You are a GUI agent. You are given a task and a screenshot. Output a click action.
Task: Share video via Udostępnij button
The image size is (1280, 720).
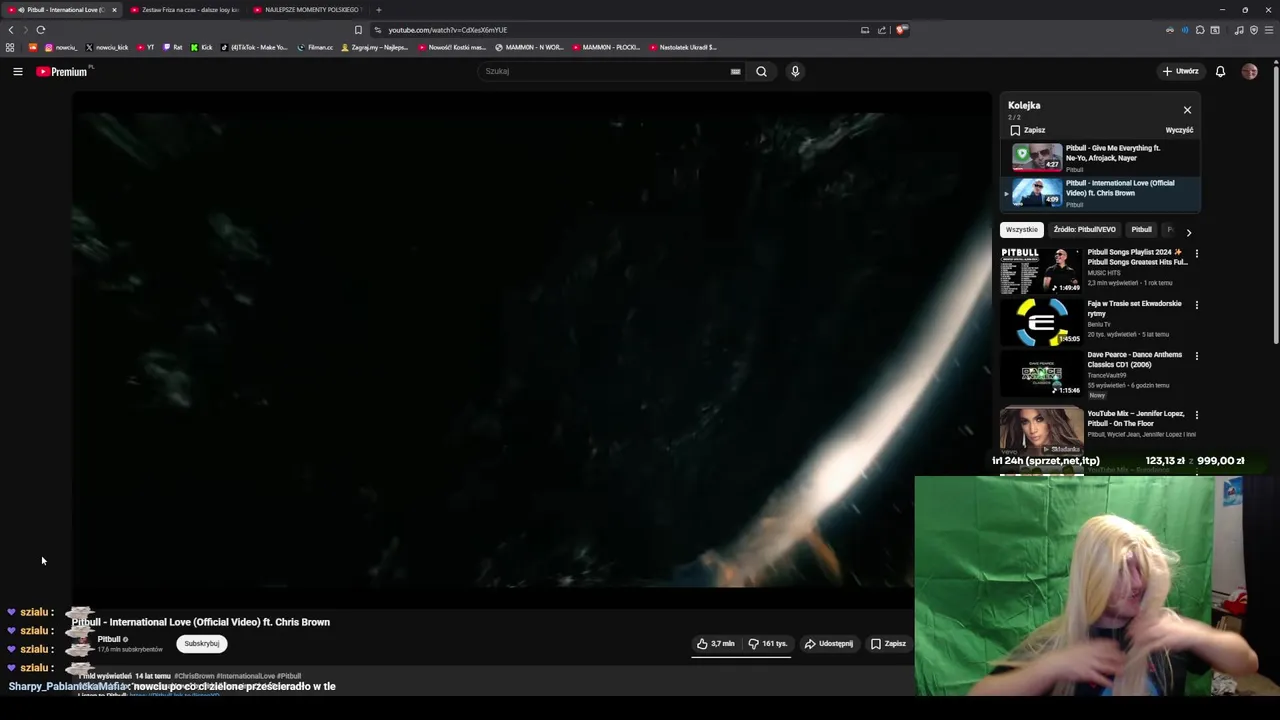click(x=829, y=644)
